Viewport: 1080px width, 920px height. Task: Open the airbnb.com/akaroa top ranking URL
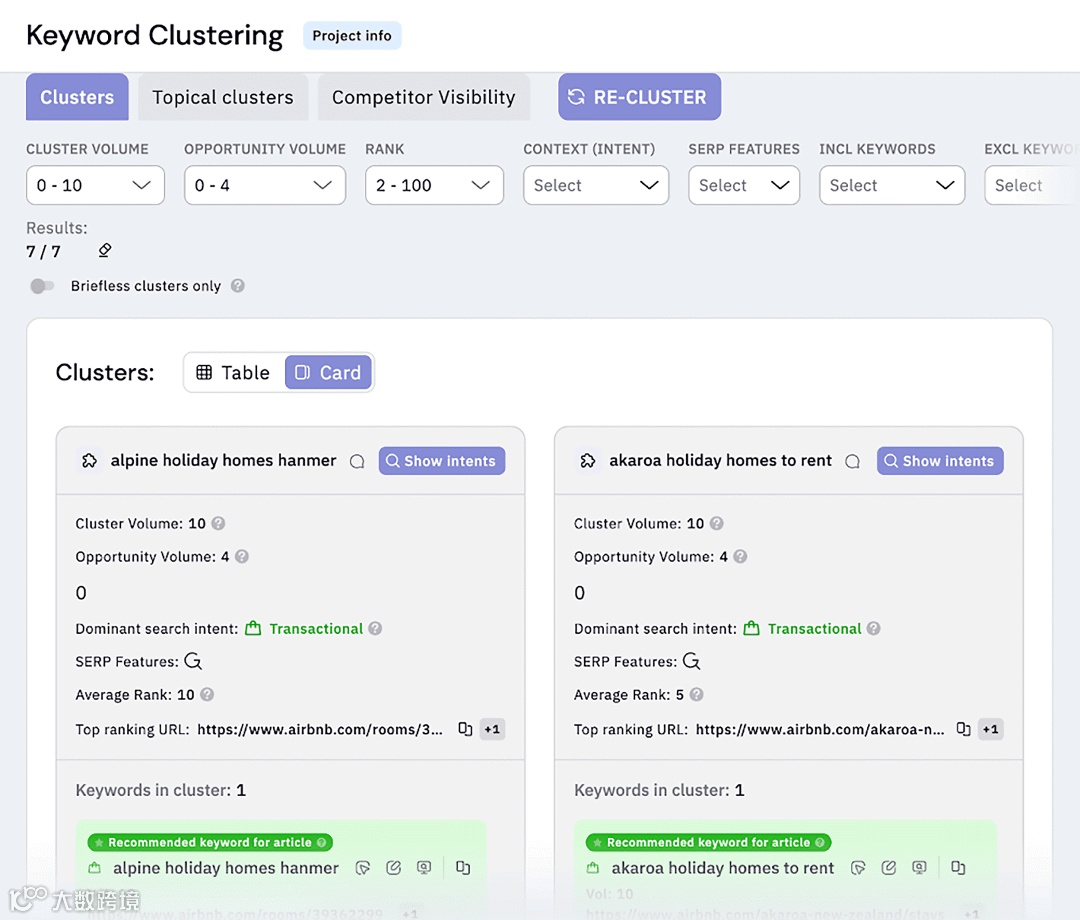[820, 729]
